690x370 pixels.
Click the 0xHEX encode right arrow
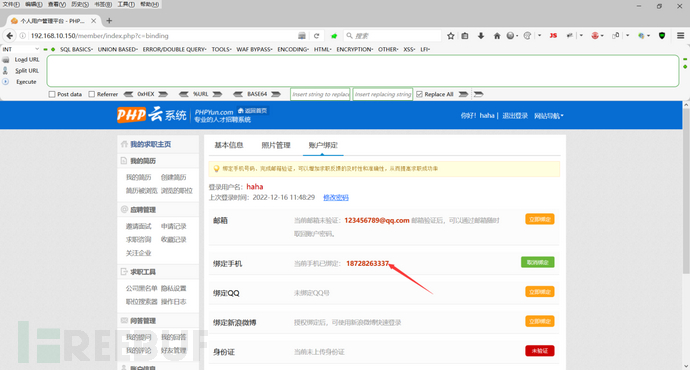pos(163,94)
